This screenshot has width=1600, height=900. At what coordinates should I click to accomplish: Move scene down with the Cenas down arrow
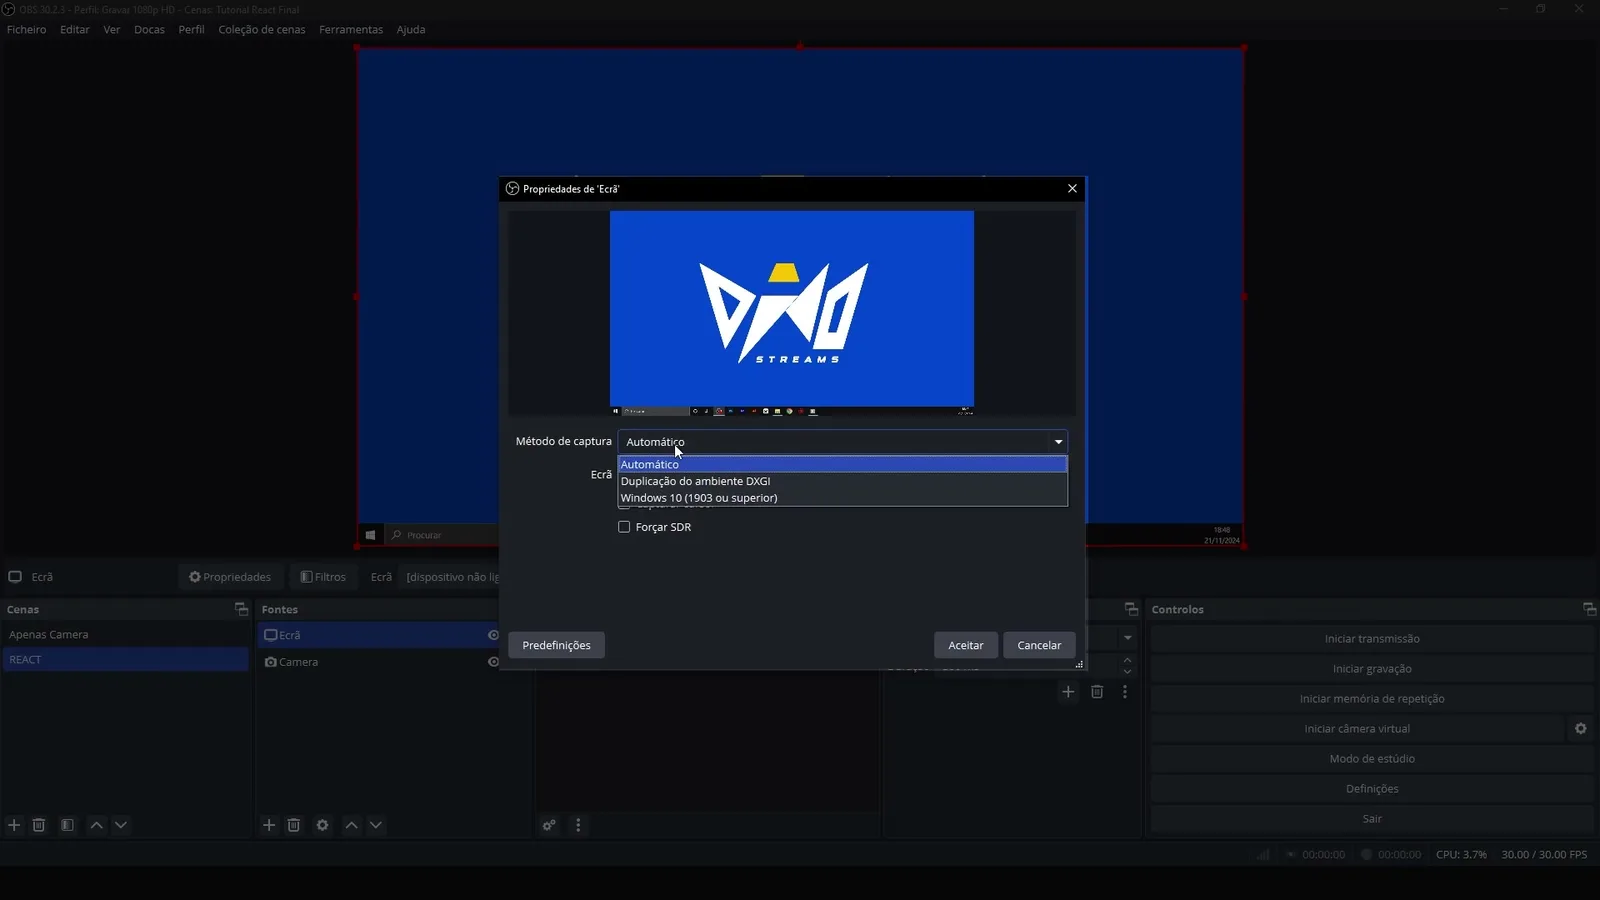pyautogui.click(x=121, y=825)
